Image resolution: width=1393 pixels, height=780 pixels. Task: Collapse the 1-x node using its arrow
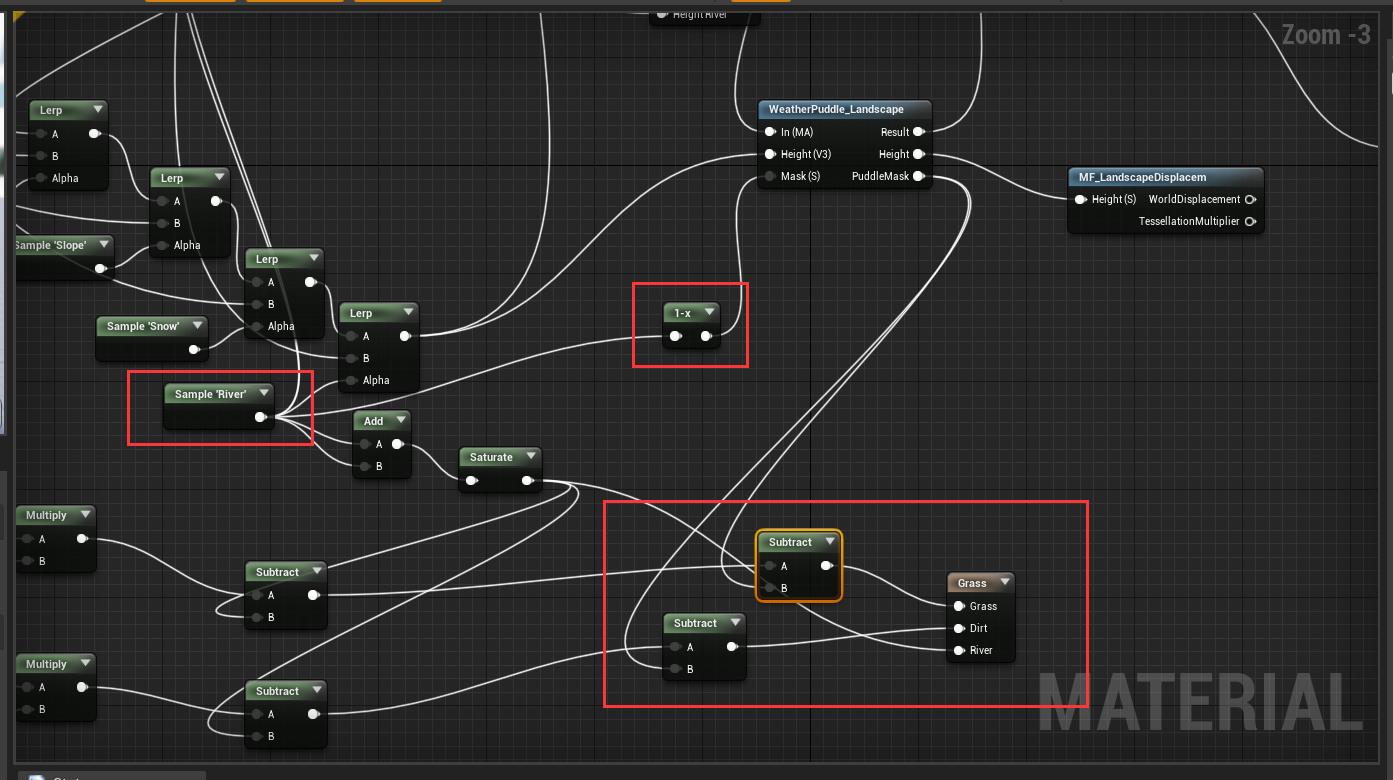point(709,312)
